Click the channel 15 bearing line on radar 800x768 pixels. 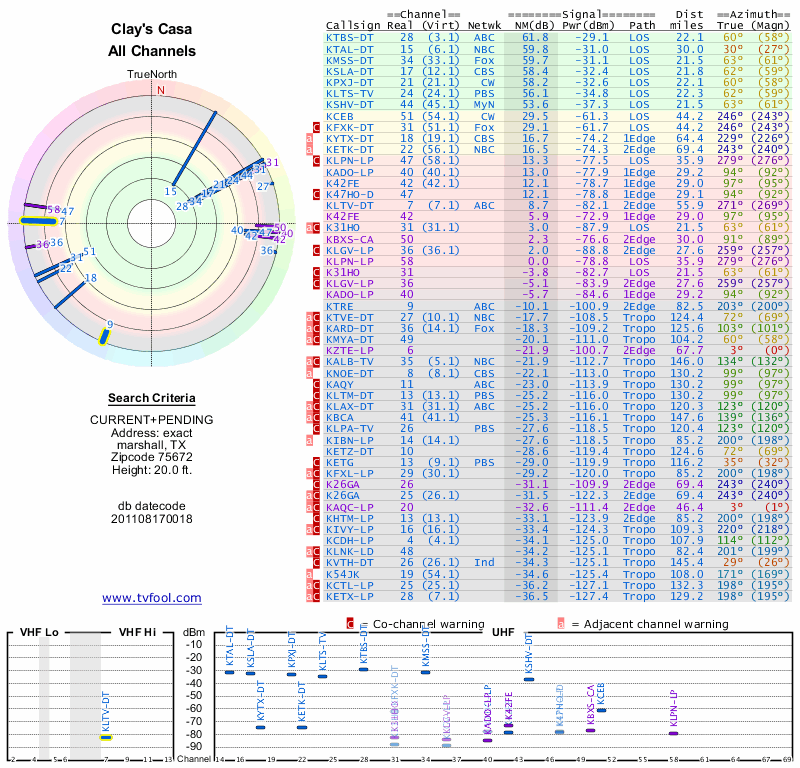click(x=194, y=148)
